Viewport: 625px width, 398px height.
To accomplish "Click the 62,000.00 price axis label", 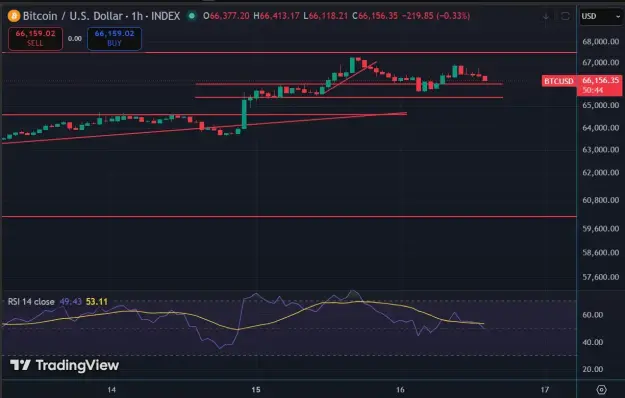I will pyautogui.click(x=601, y=173).
